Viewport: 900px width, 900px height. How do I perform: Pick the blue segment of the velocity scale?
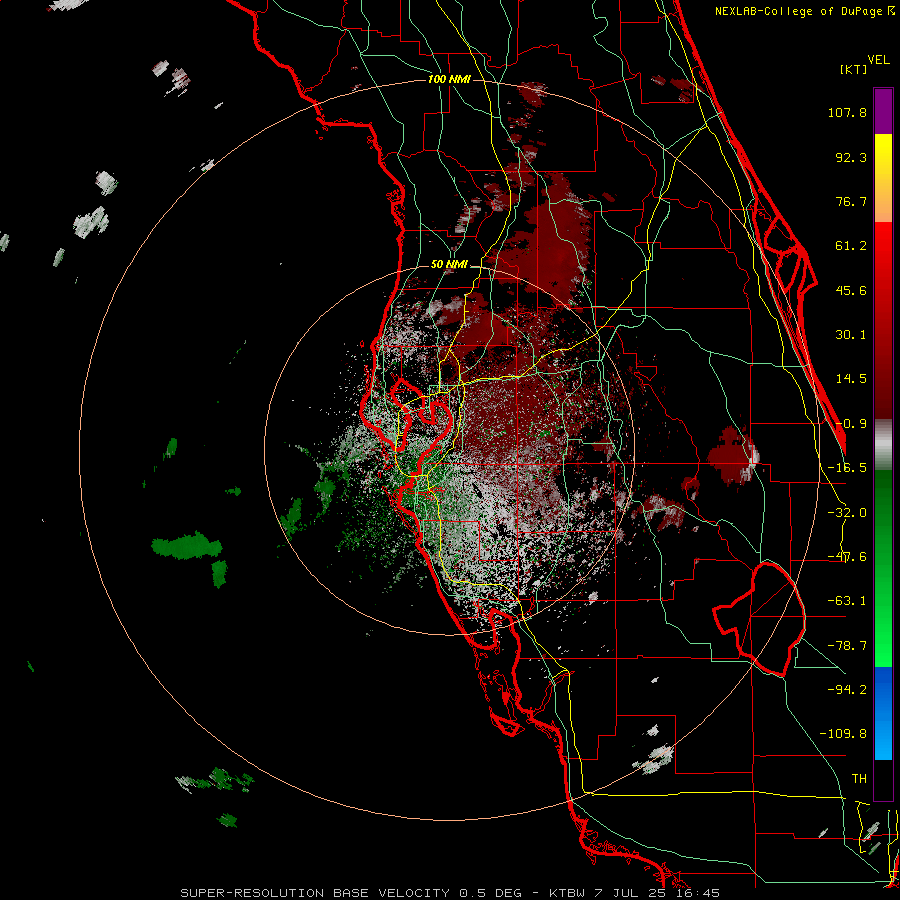pos(883,713)
